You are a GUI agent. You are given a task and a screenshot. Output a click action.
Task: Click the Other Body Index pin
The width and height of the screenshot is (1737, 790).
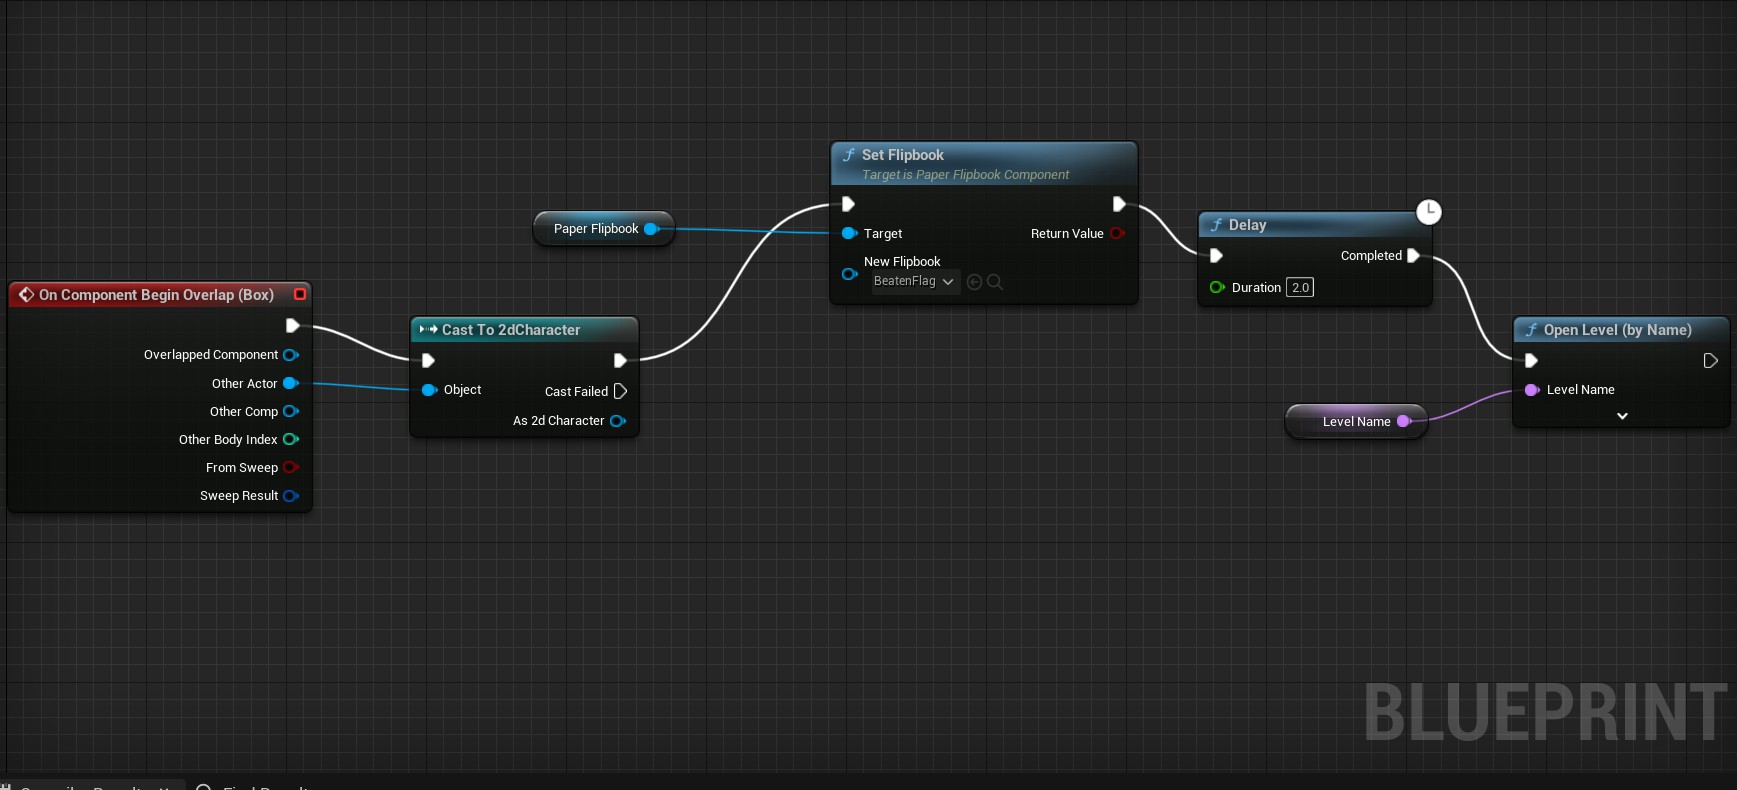click(290, 440)
